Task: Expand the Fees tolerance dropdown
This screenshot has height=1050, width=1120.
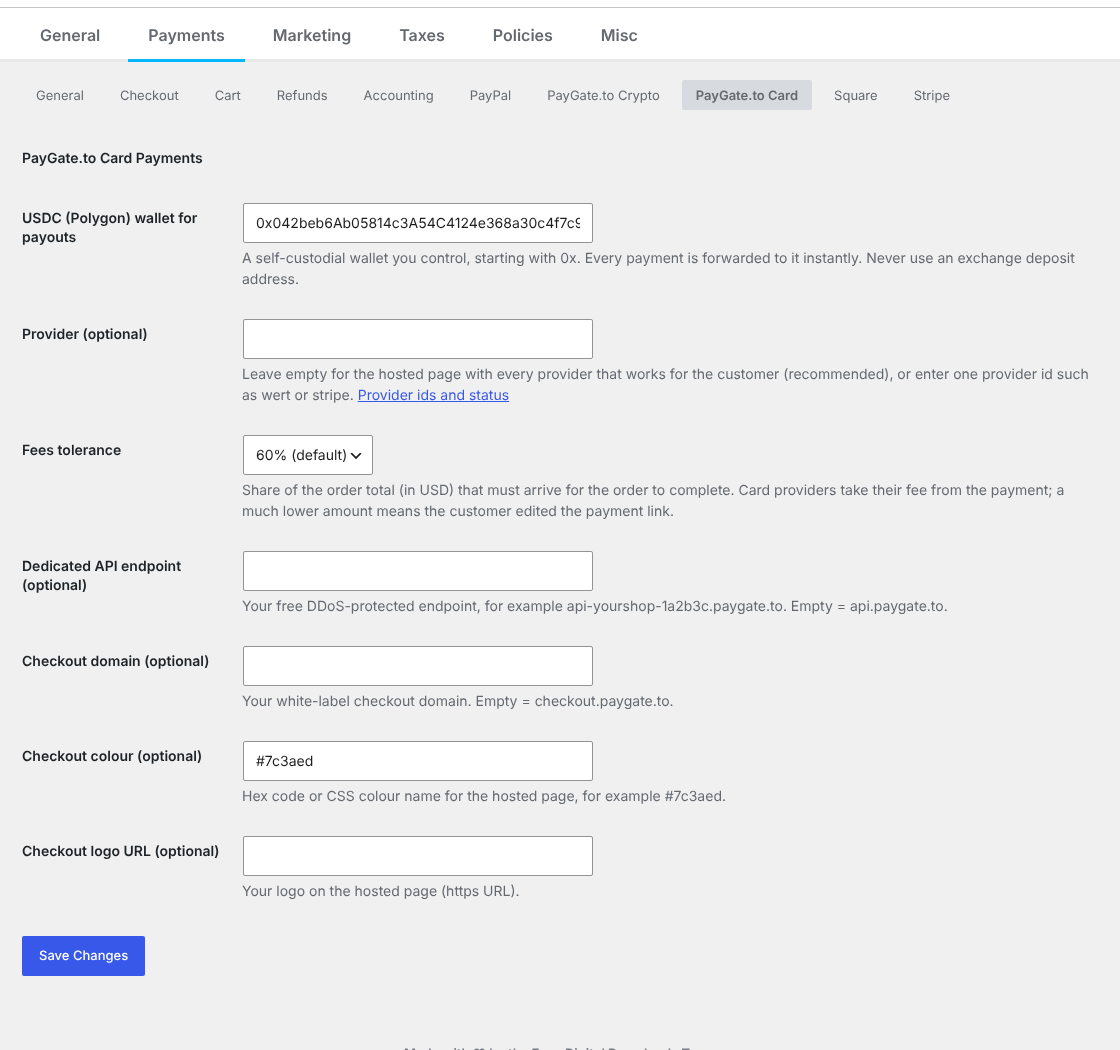Action: point(308,455)
